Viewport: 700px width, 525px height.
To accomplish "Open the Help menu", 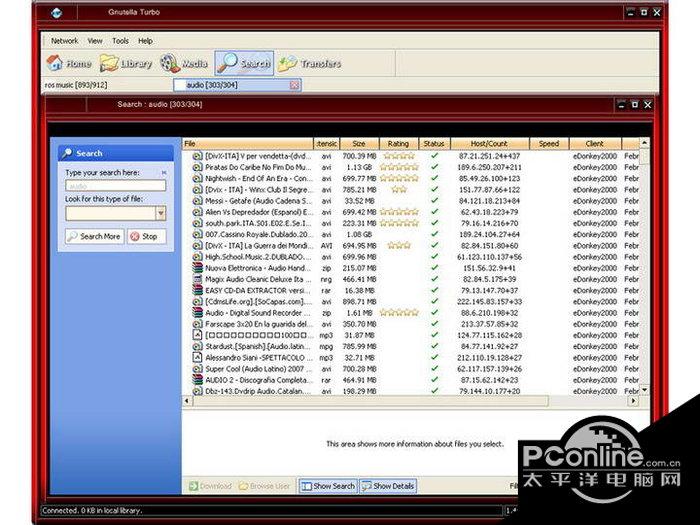I will (145, 41).
